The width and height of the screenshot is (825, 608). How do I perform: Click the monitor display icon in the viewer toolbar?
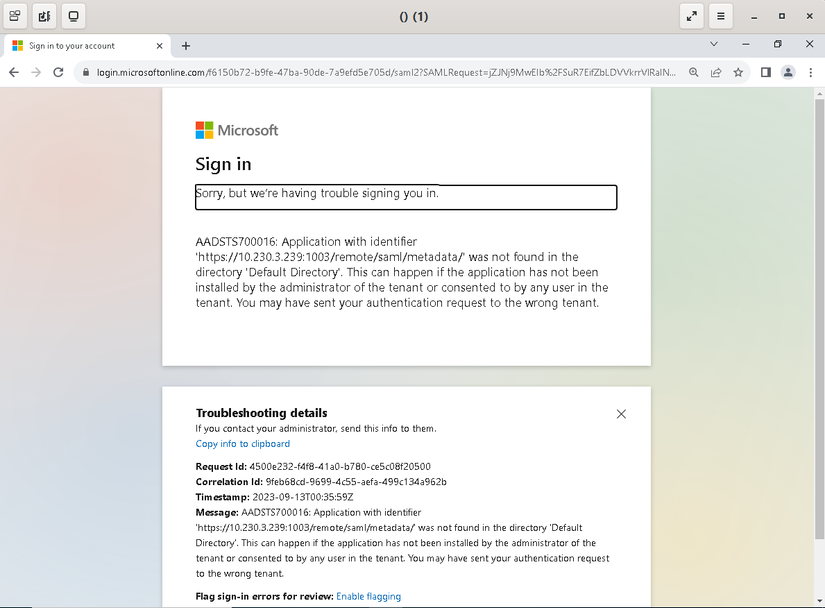coord(74,16)
